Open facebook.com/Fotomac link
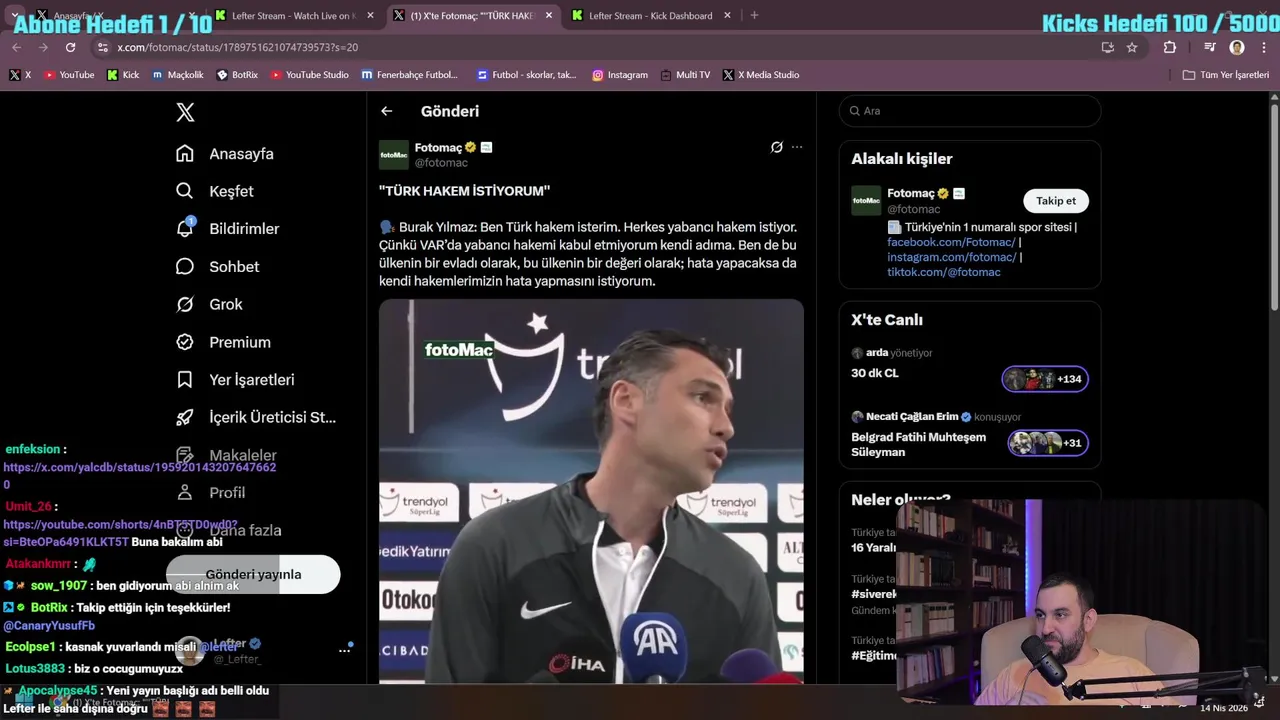1280x720 pixels. 951,242
